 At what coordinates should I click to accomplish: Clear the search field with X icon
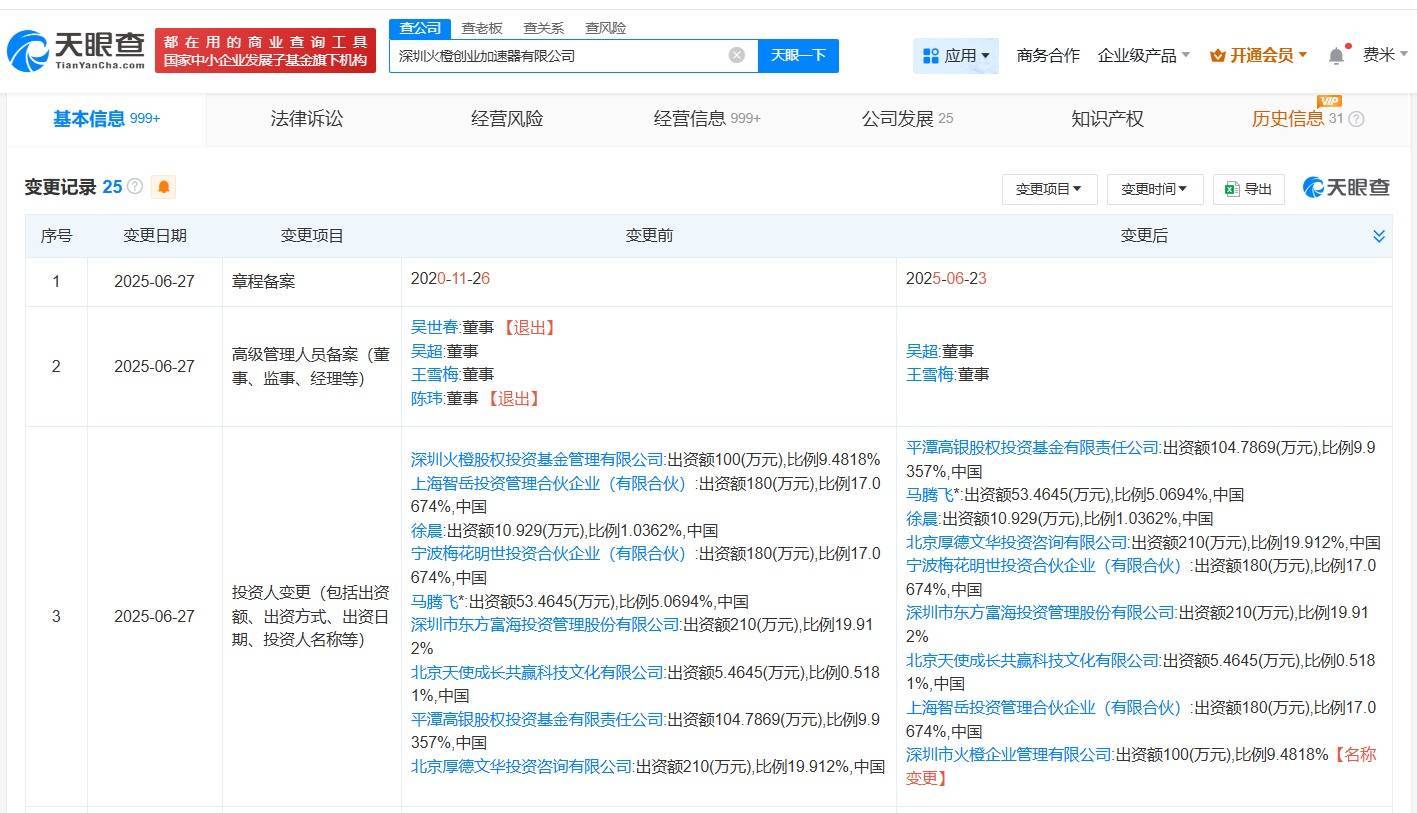click(737, 55)
